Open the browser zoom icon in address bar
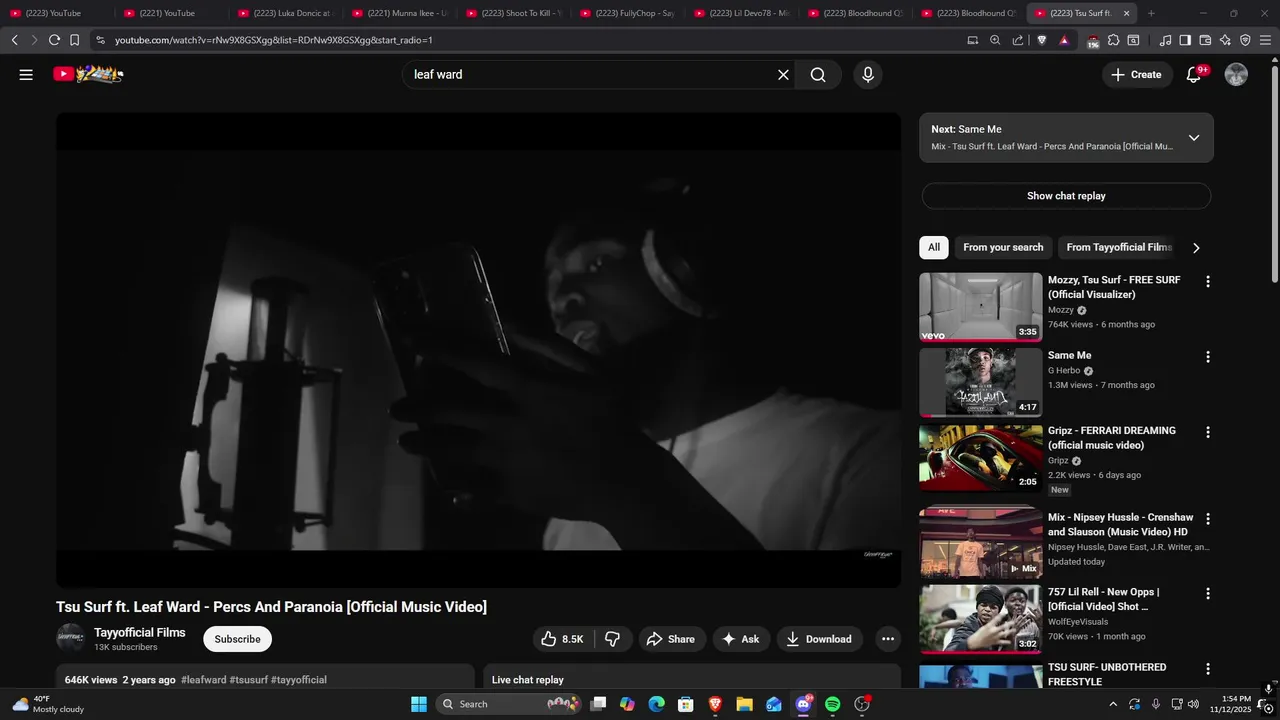The image size is (1280, 720). pos(995,40)
